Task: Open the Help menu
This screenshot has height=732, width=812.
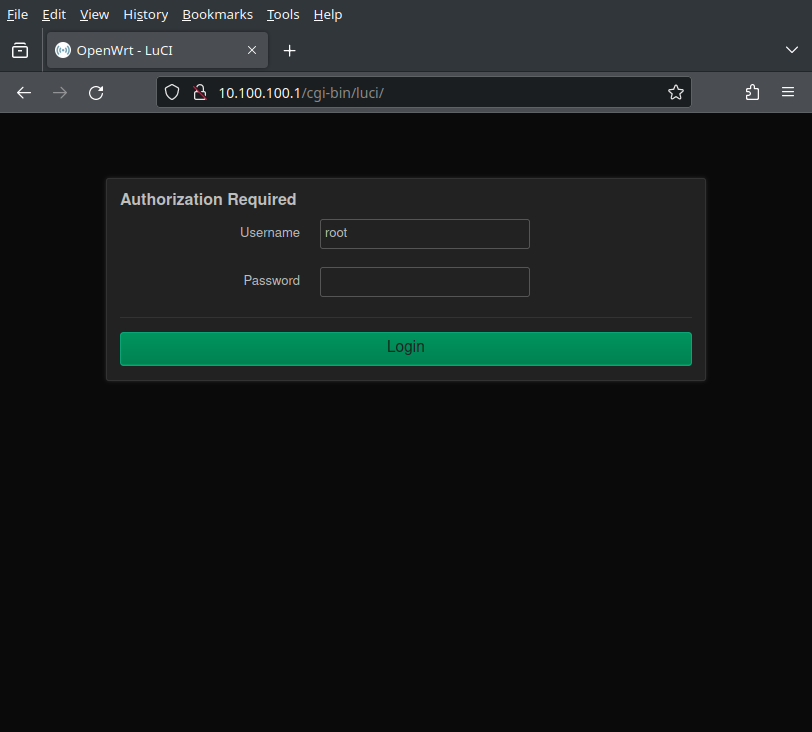Action: 328,14
